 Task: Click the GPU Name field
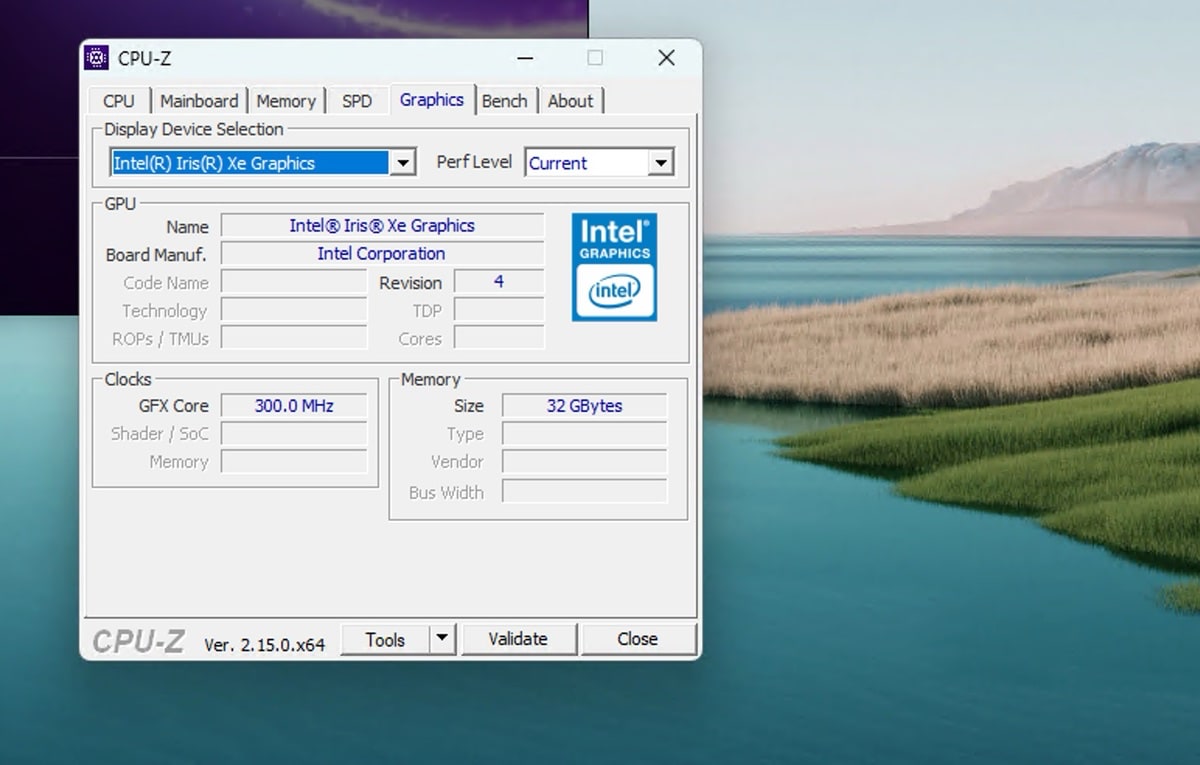382,226
